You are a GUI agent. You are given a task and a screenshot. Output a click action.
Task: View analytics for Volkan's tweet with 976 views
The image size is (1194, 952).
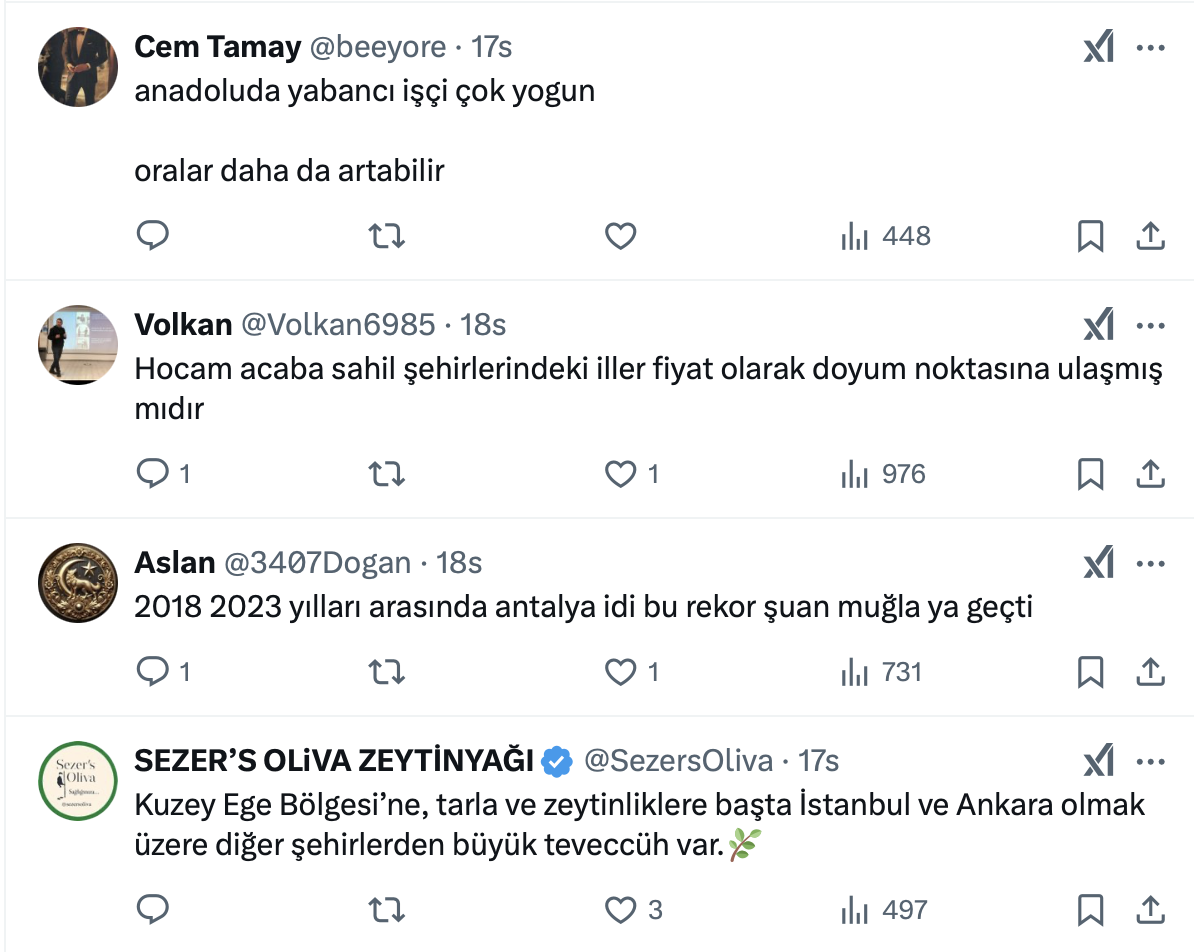point(884,474)
